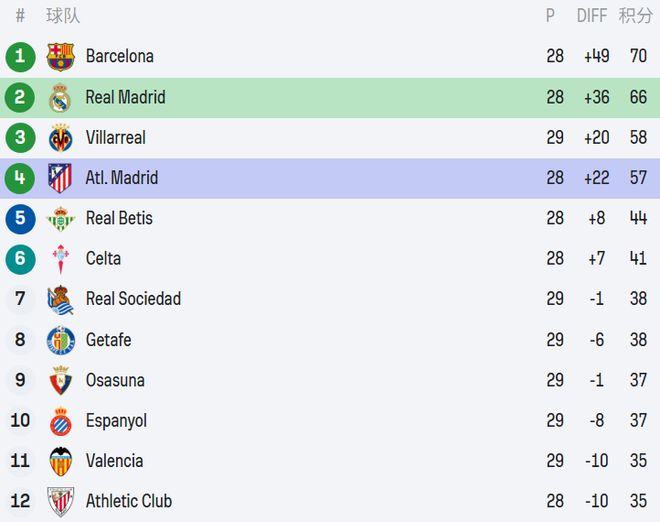Click the Valencia club crest
Screen dimensions: 660x522
coord(60,461)
